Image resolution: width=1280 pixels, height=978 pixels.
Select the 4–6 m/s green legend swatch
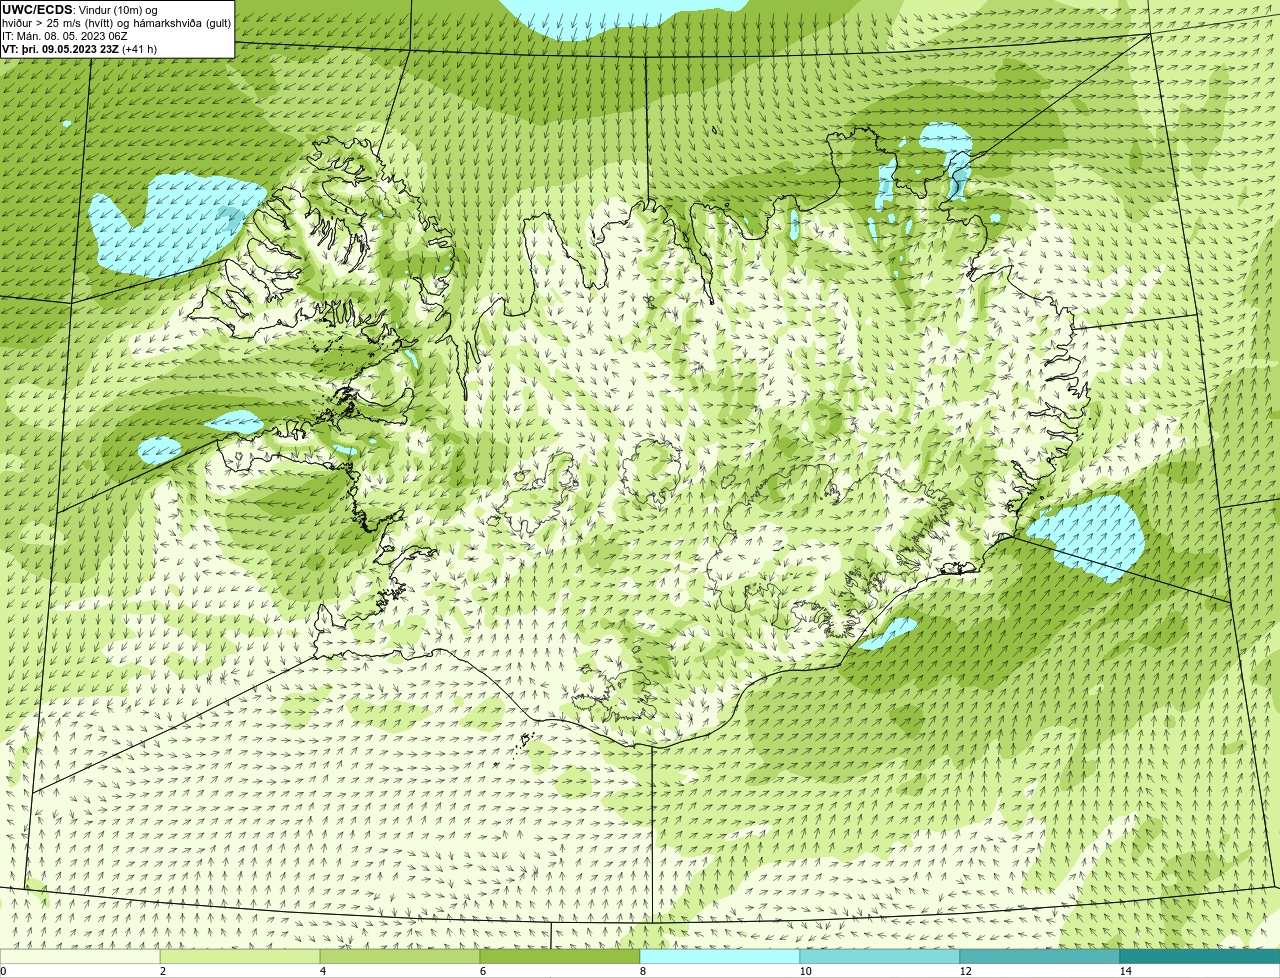(400, 956)
